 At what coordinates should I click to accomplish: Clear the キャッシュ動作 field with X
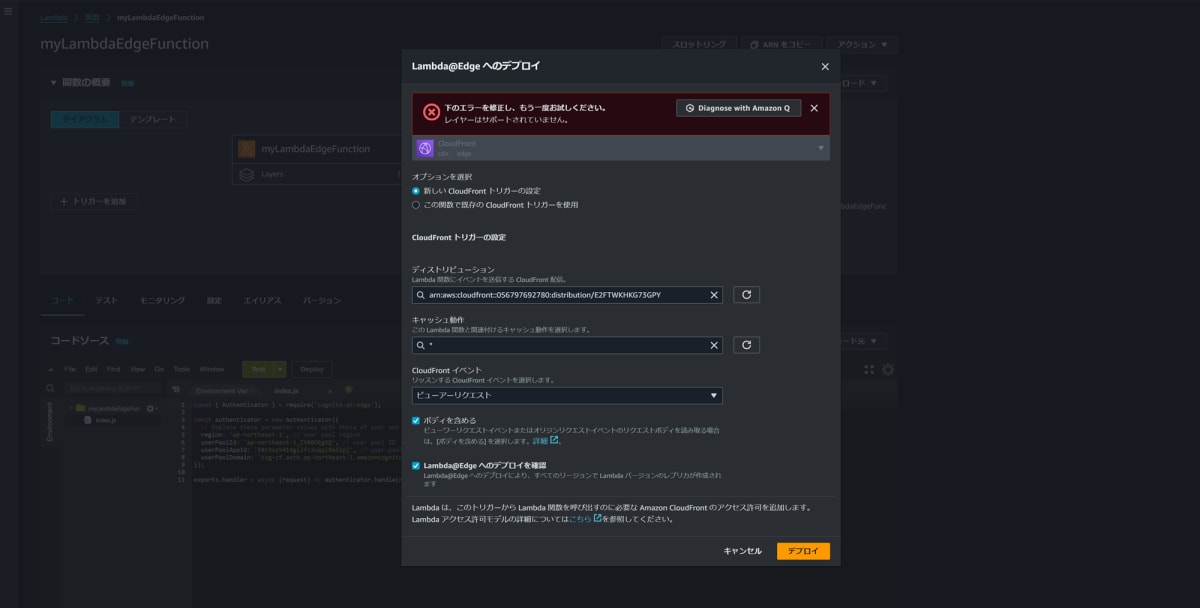(x=714, y=345)
